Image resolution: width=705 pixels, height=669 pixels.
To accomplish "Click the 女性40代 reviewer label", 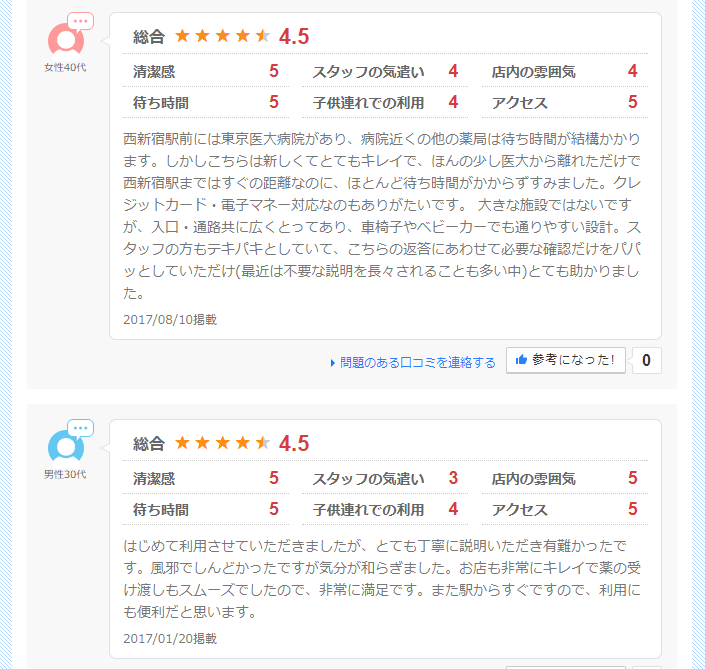I will tap(65, 67).
